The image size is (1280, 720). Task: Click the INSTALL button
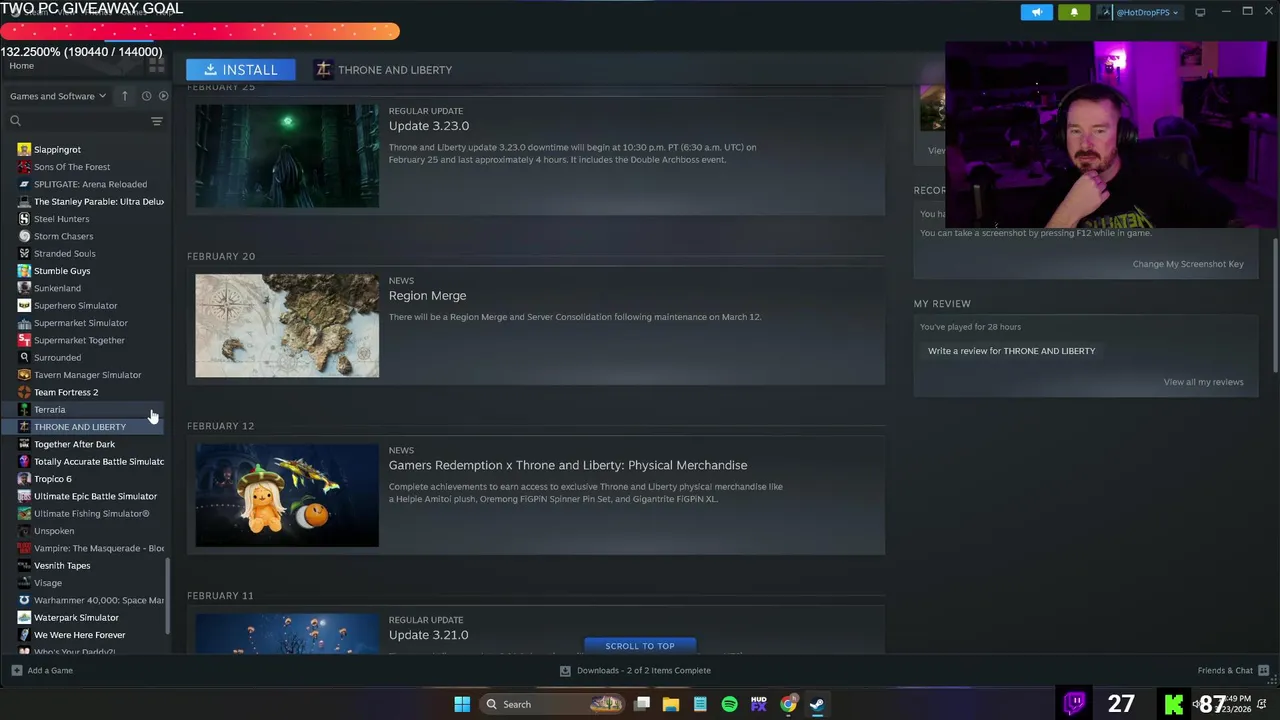point(240,70)
